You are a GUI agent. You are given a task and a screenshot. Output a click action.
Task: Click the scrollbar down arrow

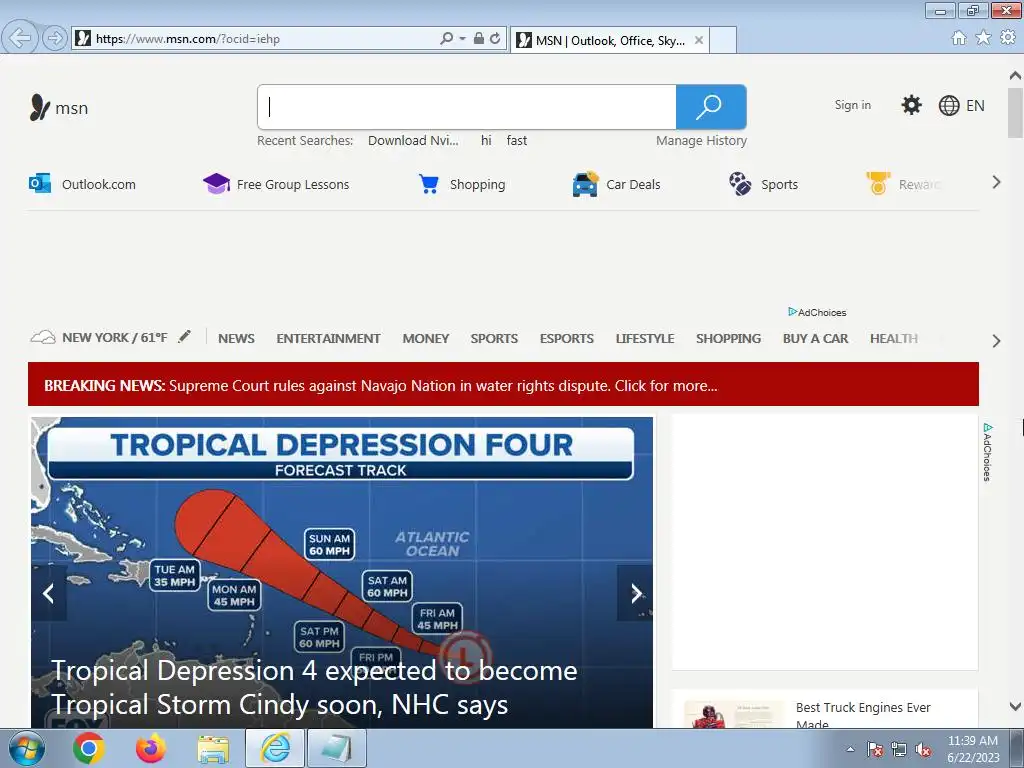point(1015,706)
